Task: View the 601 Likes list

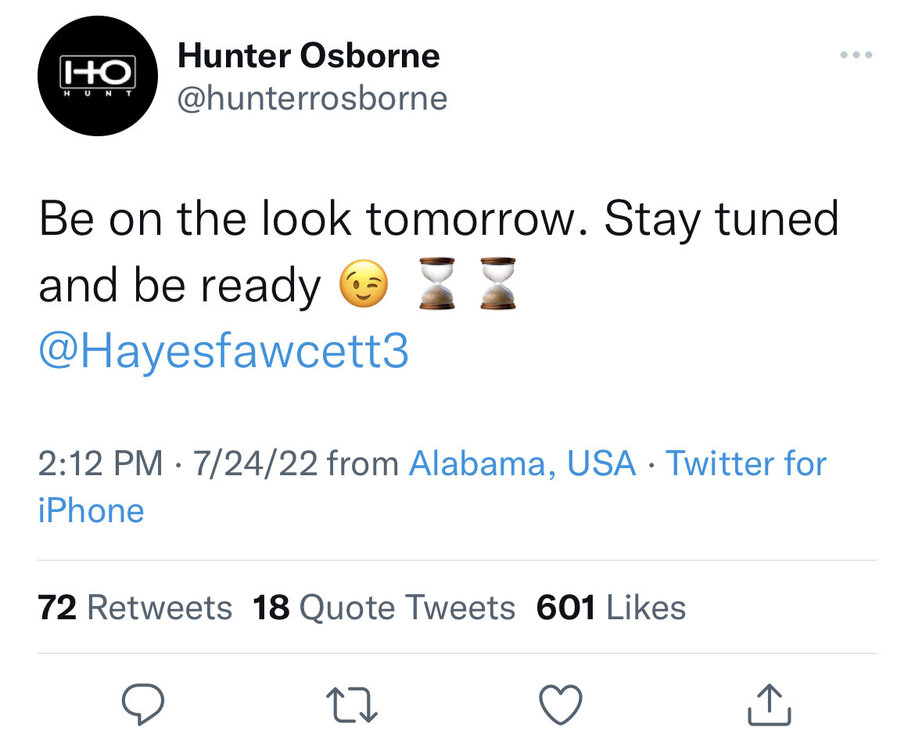Action: click(x=611, y=607)
